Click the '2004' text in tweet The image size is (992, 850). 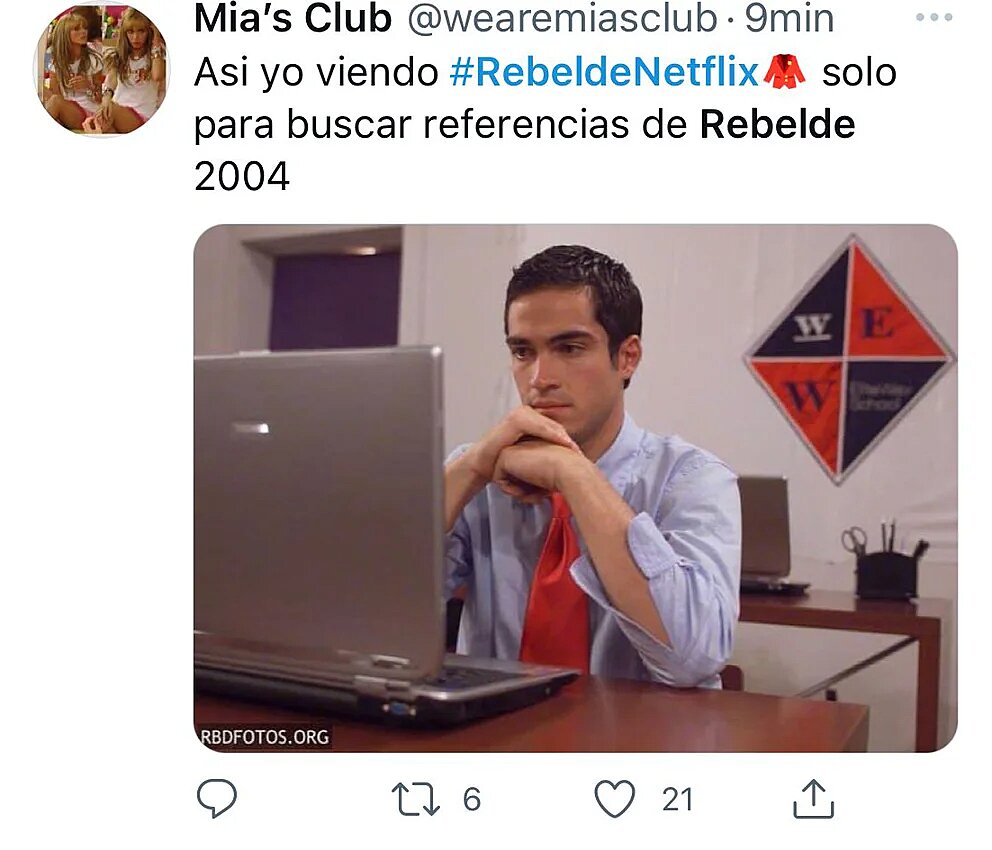pos(242,176)
